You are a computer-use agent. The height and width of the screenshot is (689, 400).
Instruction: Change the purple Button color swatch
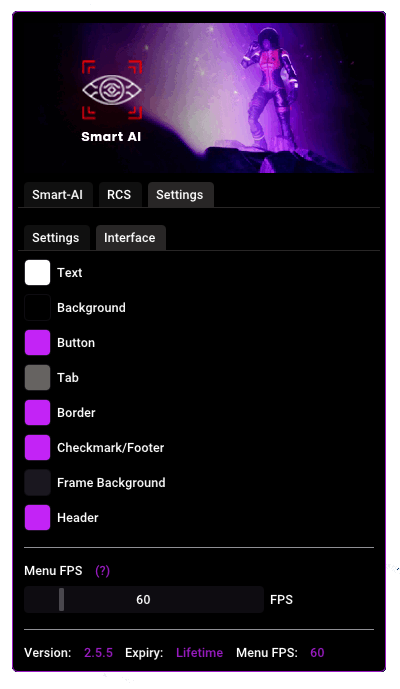click(x=37, y=342)
